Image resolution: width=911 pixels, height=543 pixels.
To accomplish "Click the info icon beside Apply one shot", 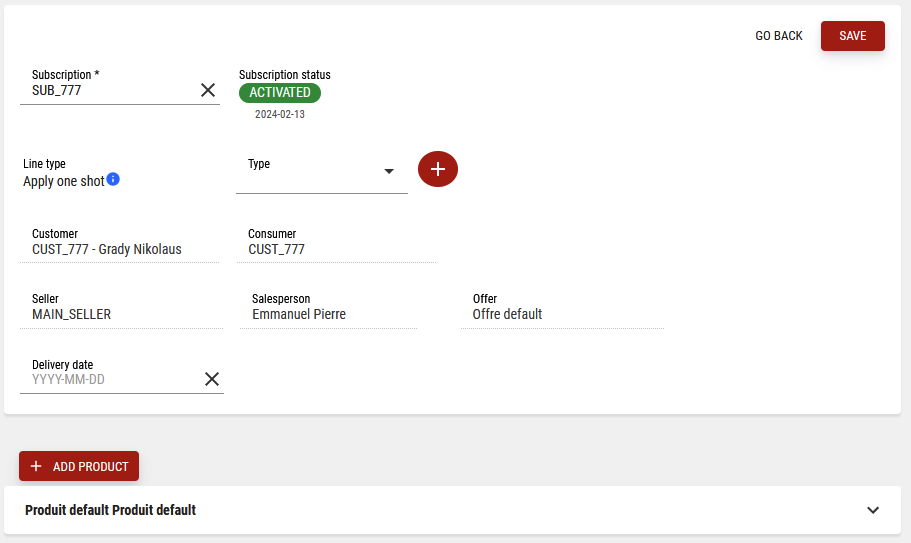I will [113, 180].
